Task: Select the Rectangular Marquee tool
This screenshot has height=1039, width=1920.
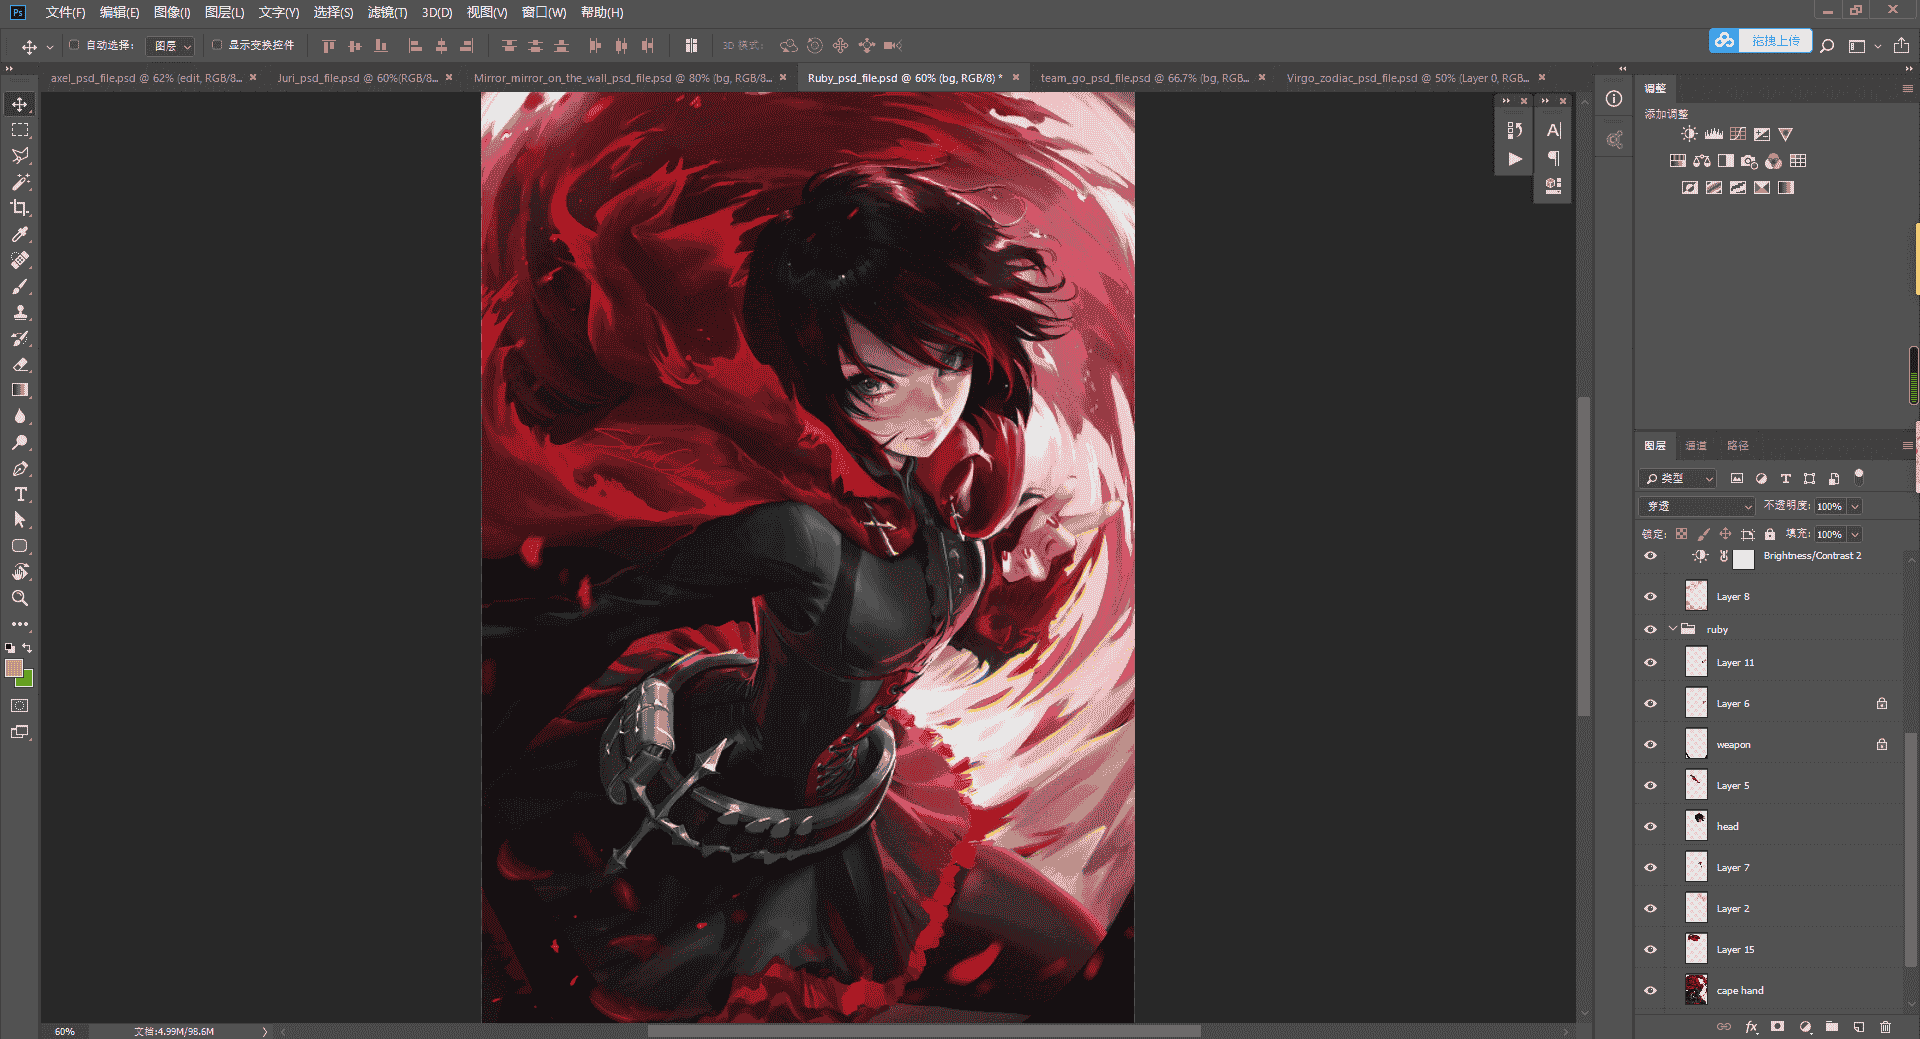Action: (20, 130)
